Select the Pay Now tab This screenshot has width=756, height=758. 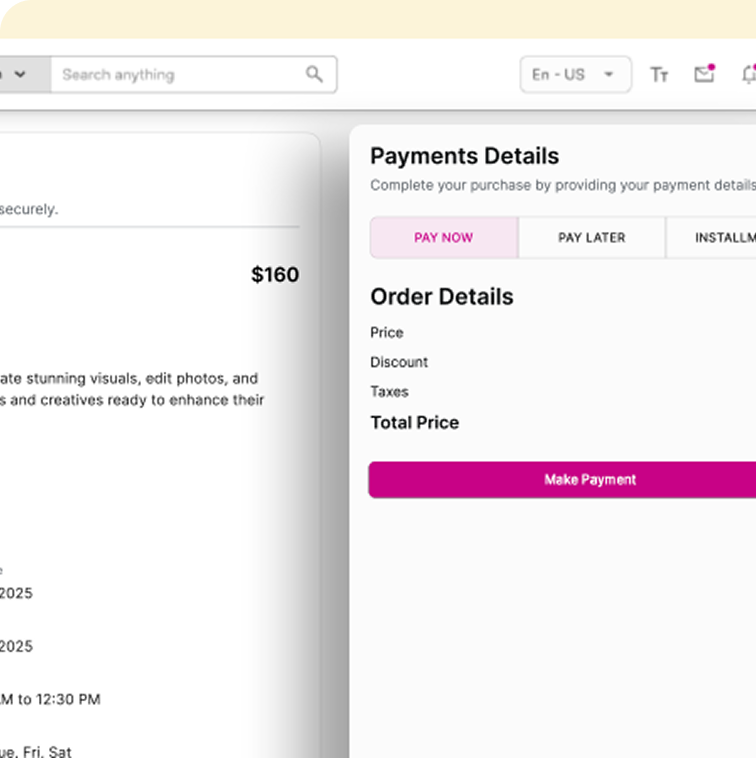coord(444,238)
